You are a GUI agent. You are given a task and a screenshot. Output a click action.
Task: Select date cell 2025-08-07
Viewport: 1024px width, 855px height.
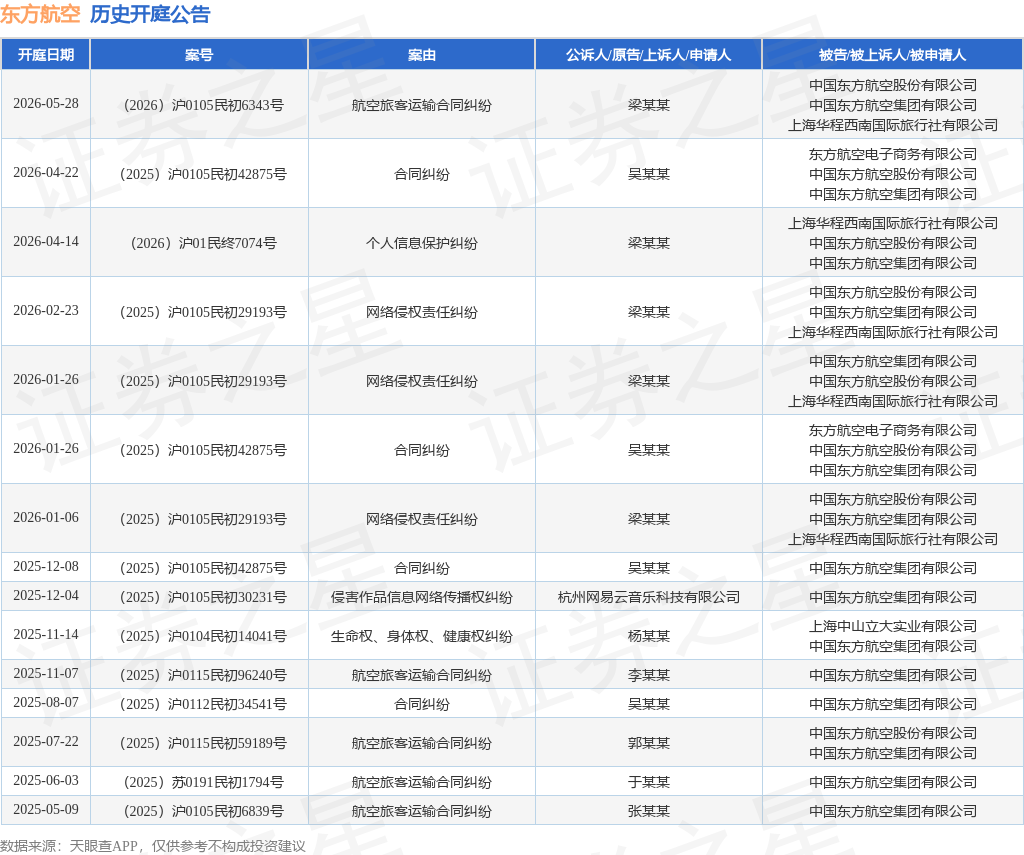point(46,702)
